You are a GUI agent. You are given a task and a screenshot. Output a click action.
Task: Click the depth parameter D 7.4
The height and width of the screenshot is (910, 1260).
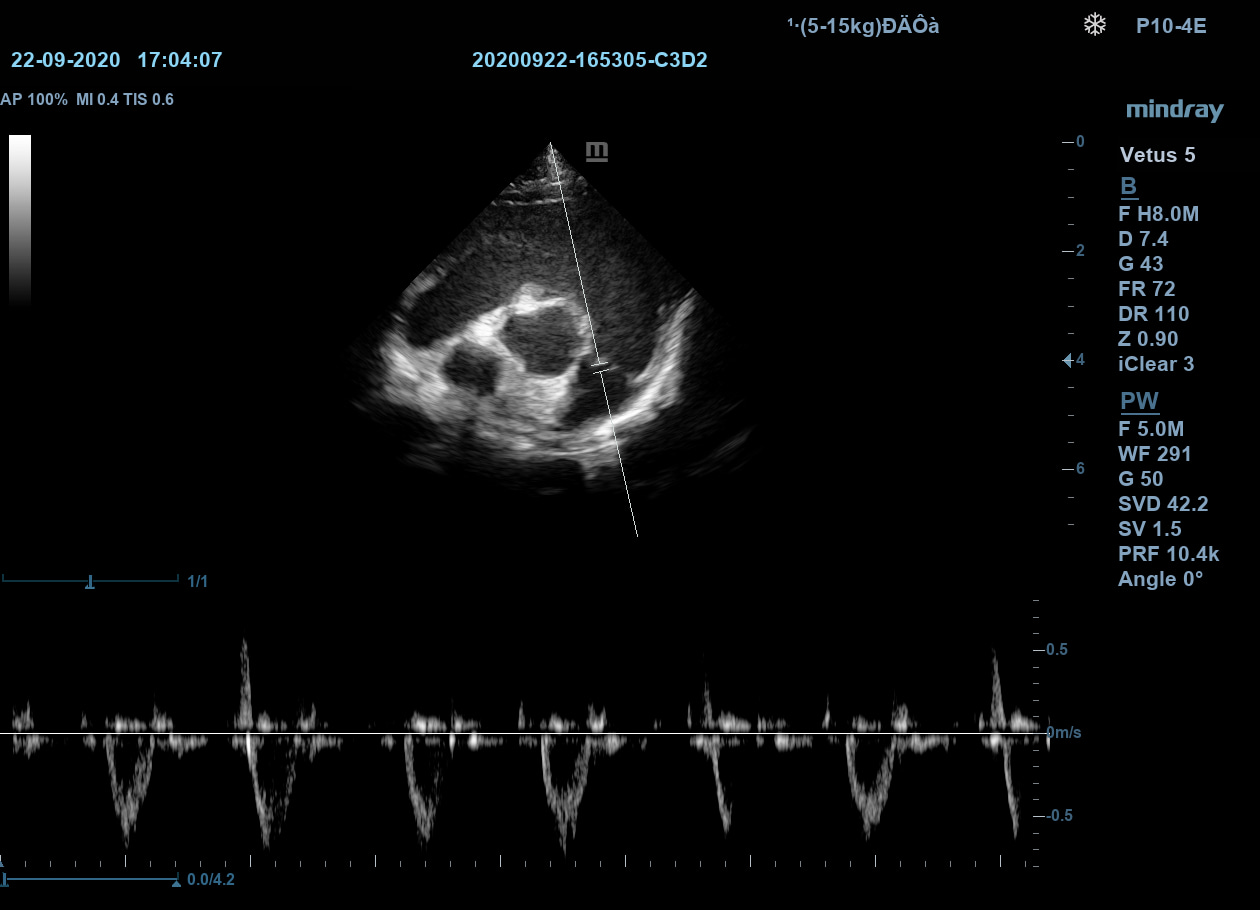click(1143, 239)
